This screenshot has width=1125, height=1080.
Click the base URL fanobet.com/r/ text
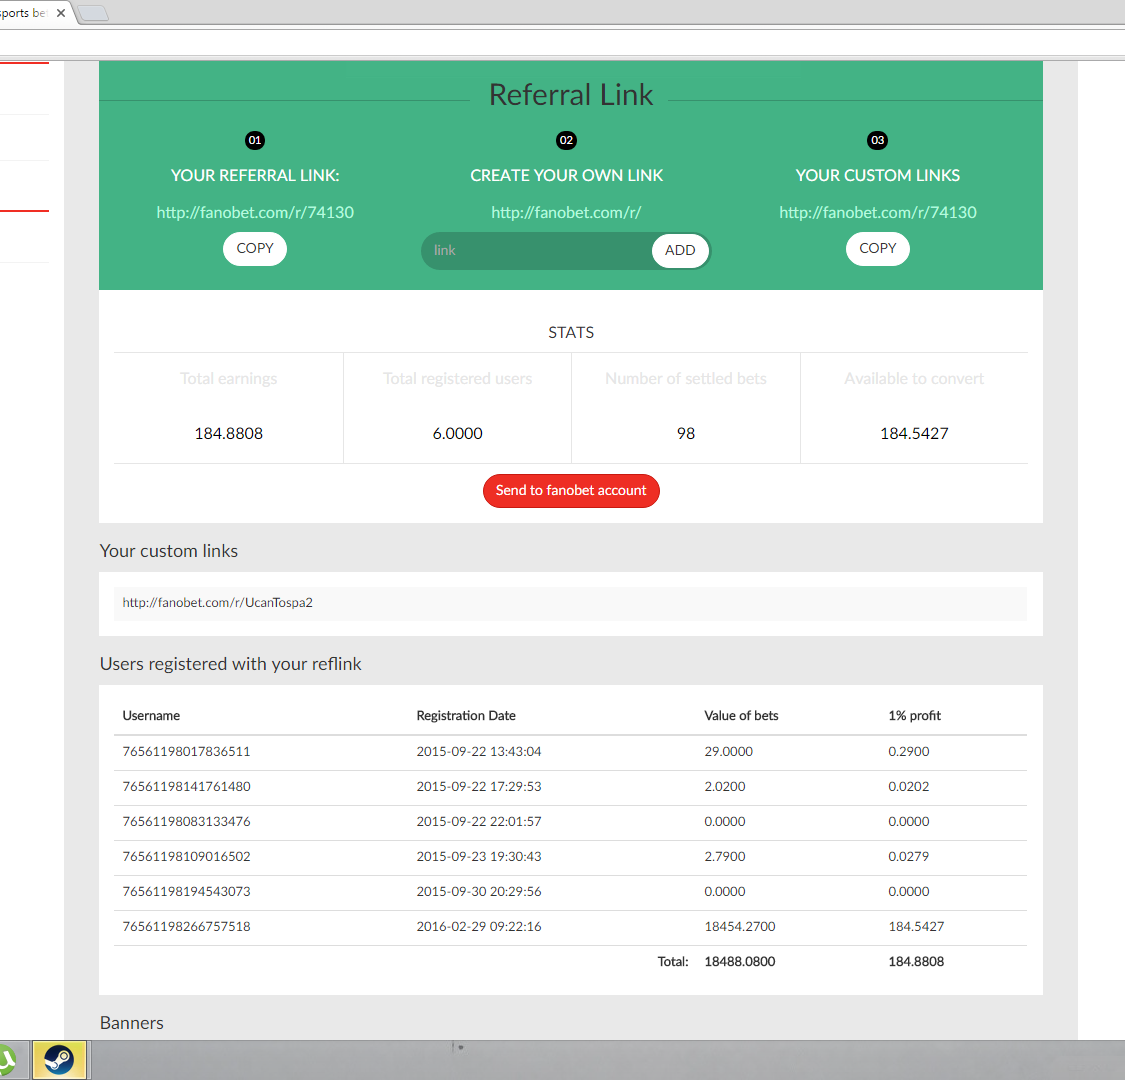click(566, 212)
